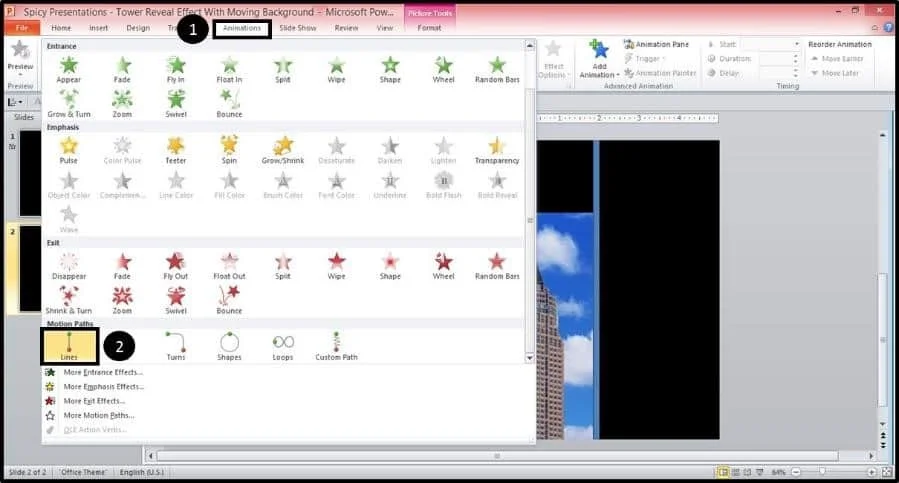Choose the Transparency emphasis effect
The height and width of the screenshot is (483, 899).
(x=497, y=151)
